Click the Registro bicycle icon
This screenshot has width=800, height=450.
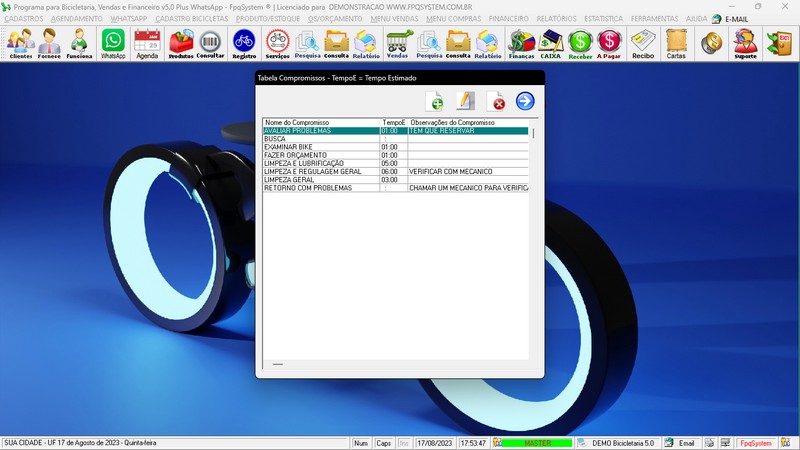coord(244,43)
